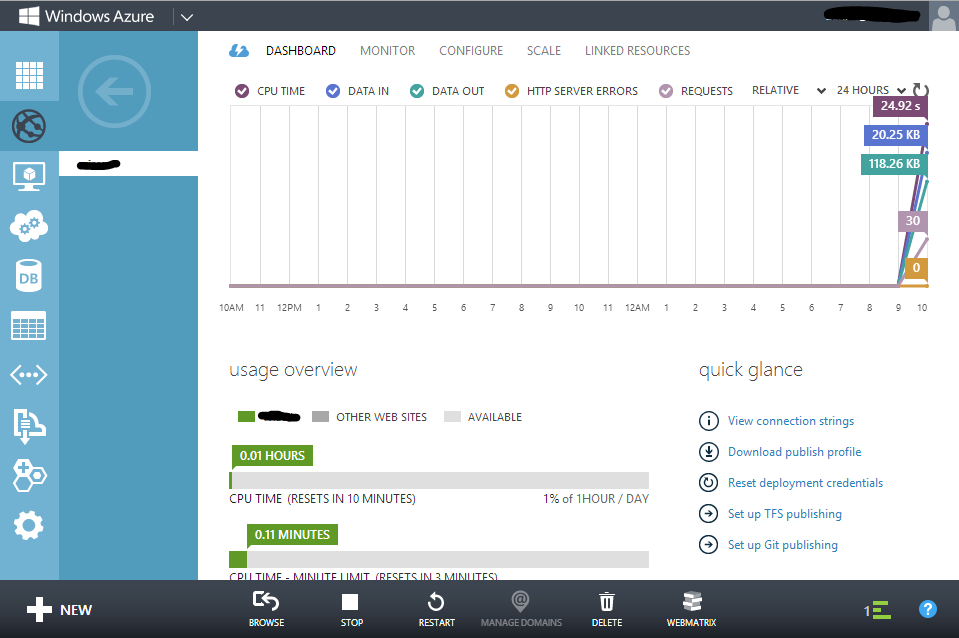Select the redacted site name in list
Viewport: 959px width, 638px height.
pyautogui.click(x=128, y=164)
